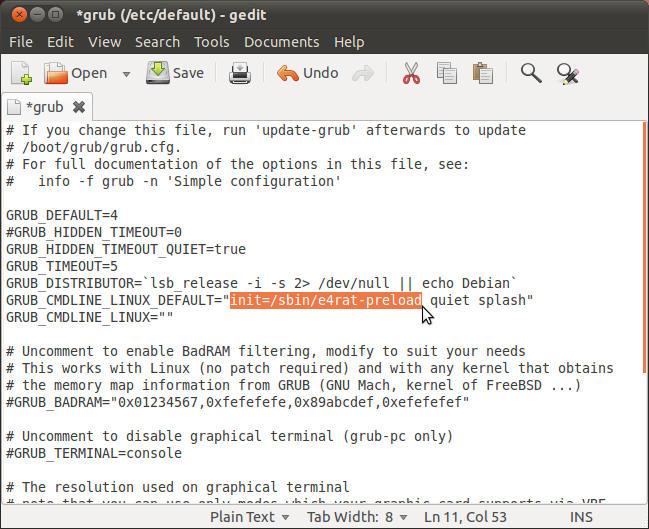This screenshot has height=529, width=649.
Task: Open Find with magnifier icon
Action: pos(531,73)
